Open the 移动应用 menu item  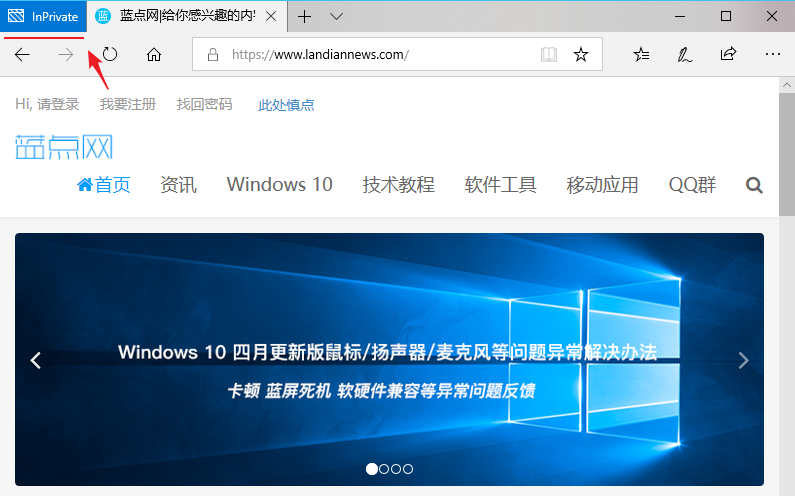[x=602, y=185]
